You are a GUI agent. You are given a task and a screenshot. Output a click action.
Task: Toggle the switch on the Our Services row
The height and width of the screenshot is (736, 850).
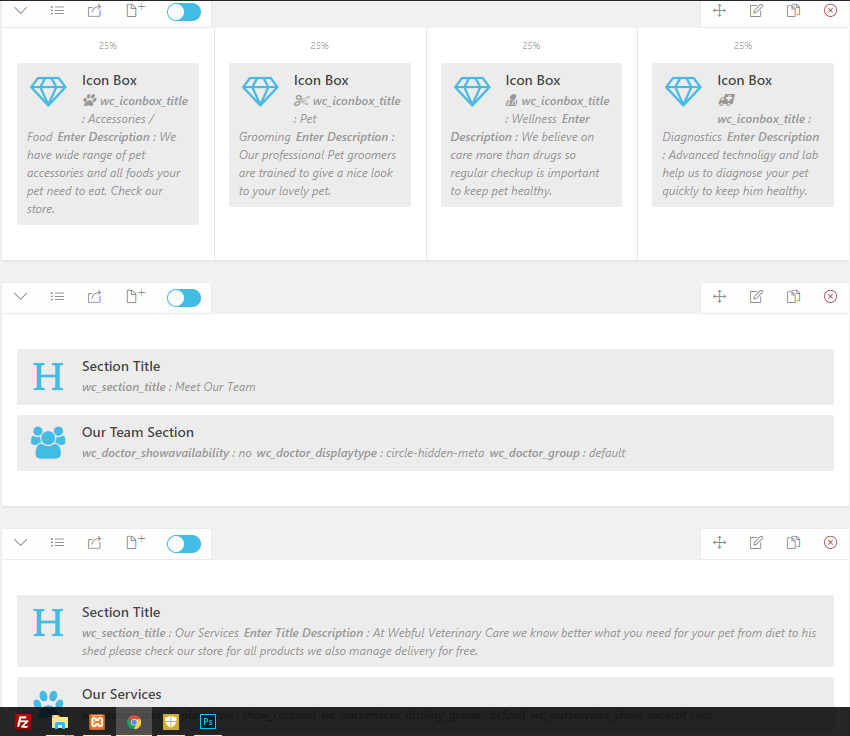pos(184,544)
